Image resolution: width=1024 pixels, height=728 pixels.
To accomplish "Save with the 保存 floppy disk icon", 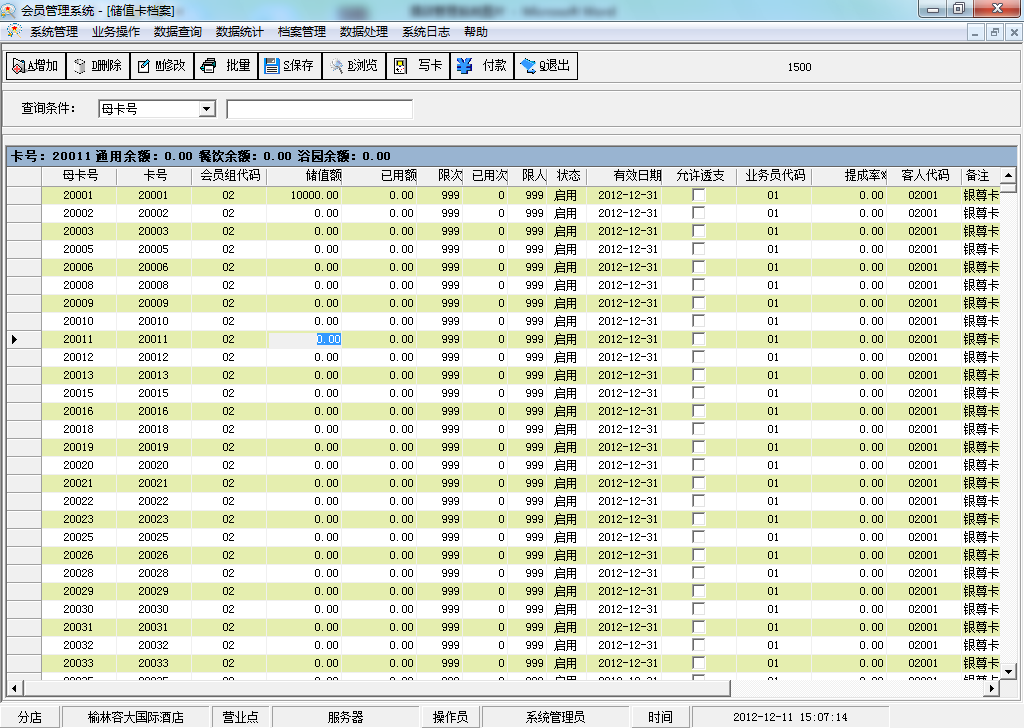I will (x=289, y=67).
